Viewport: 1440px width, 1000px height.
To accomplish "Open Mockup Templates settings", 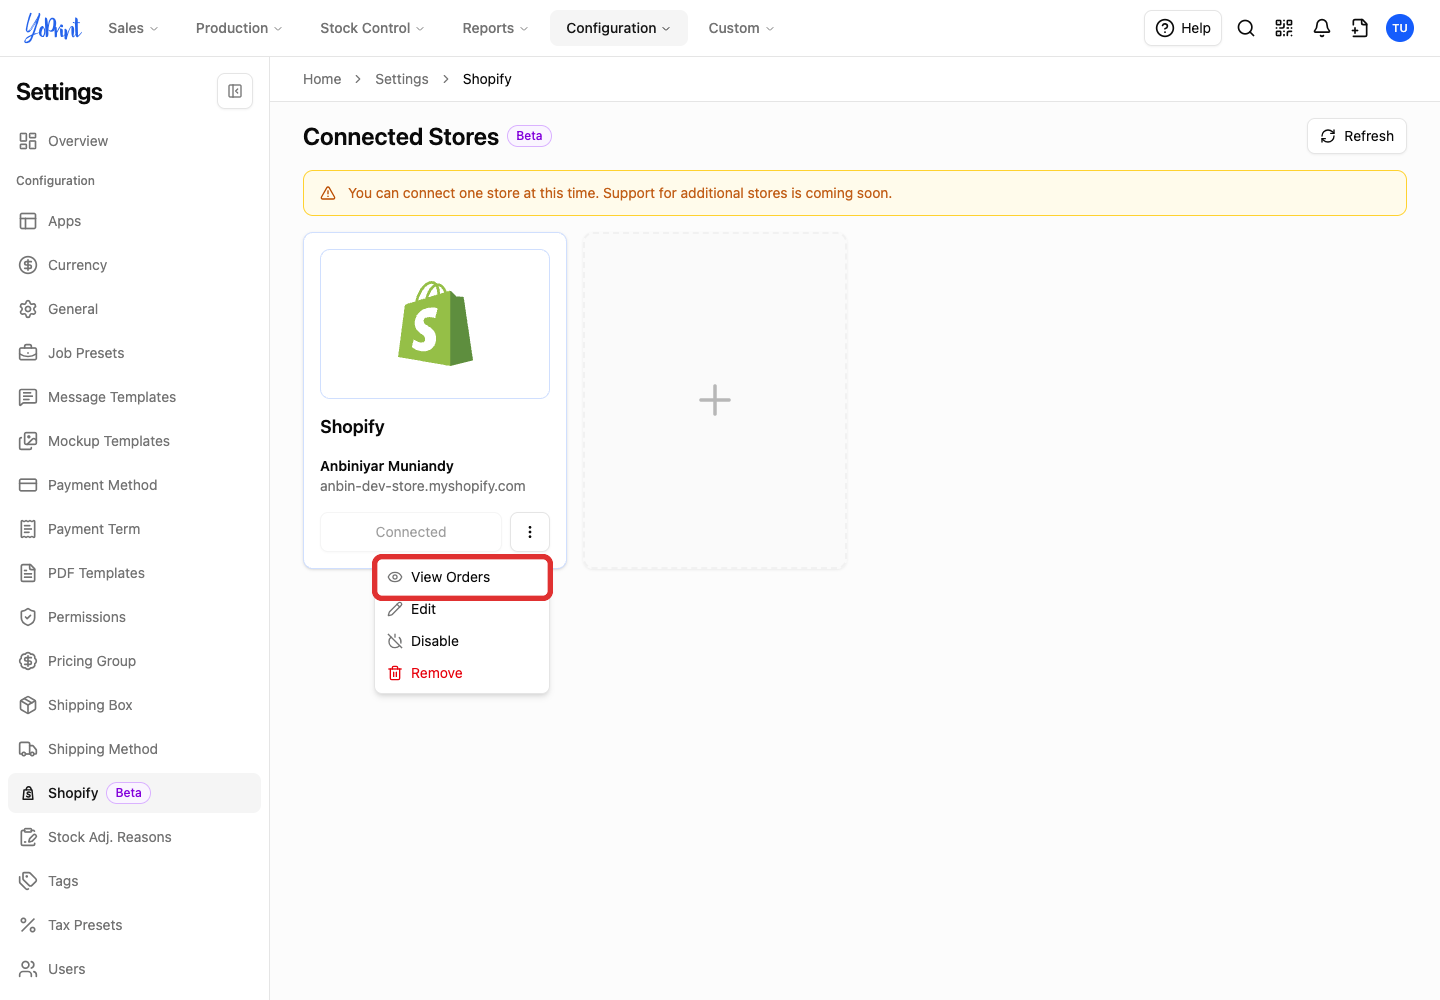I will click(134, 441).
